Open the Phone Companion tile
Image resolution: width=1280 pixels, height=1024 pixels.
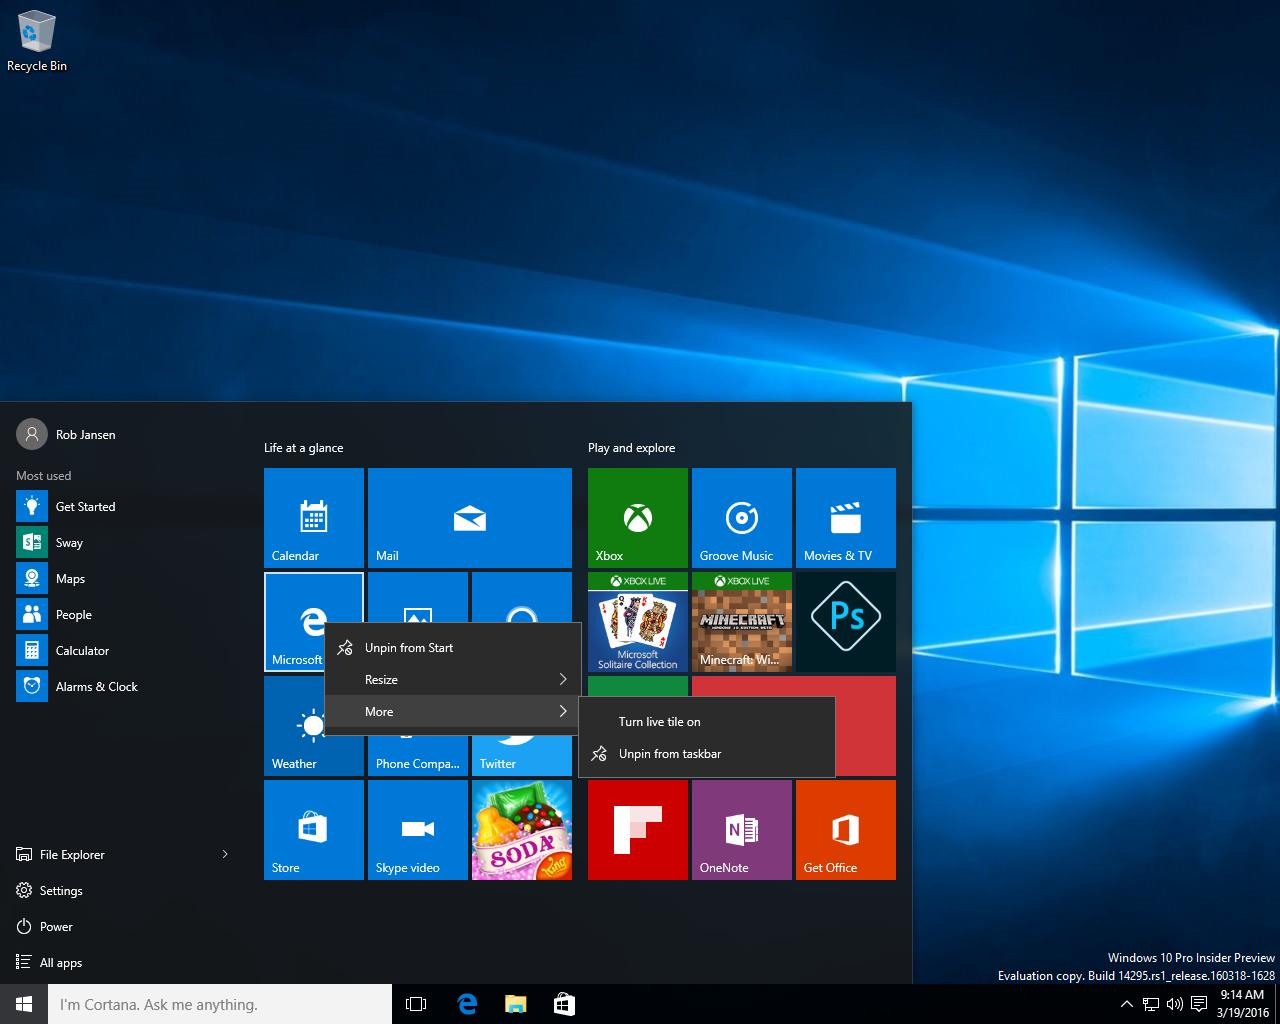(x=418, y=756)
